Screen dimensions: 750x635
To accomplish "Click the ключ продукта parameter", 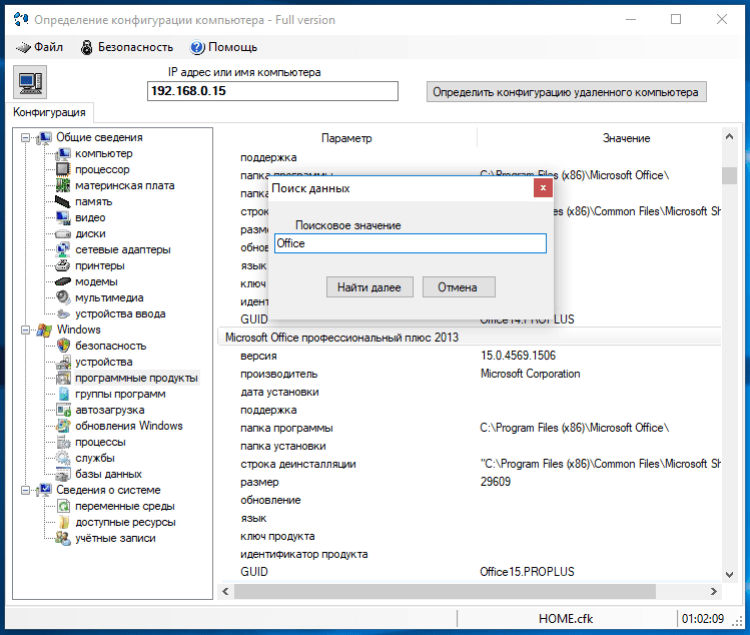I will coord(277,536).
